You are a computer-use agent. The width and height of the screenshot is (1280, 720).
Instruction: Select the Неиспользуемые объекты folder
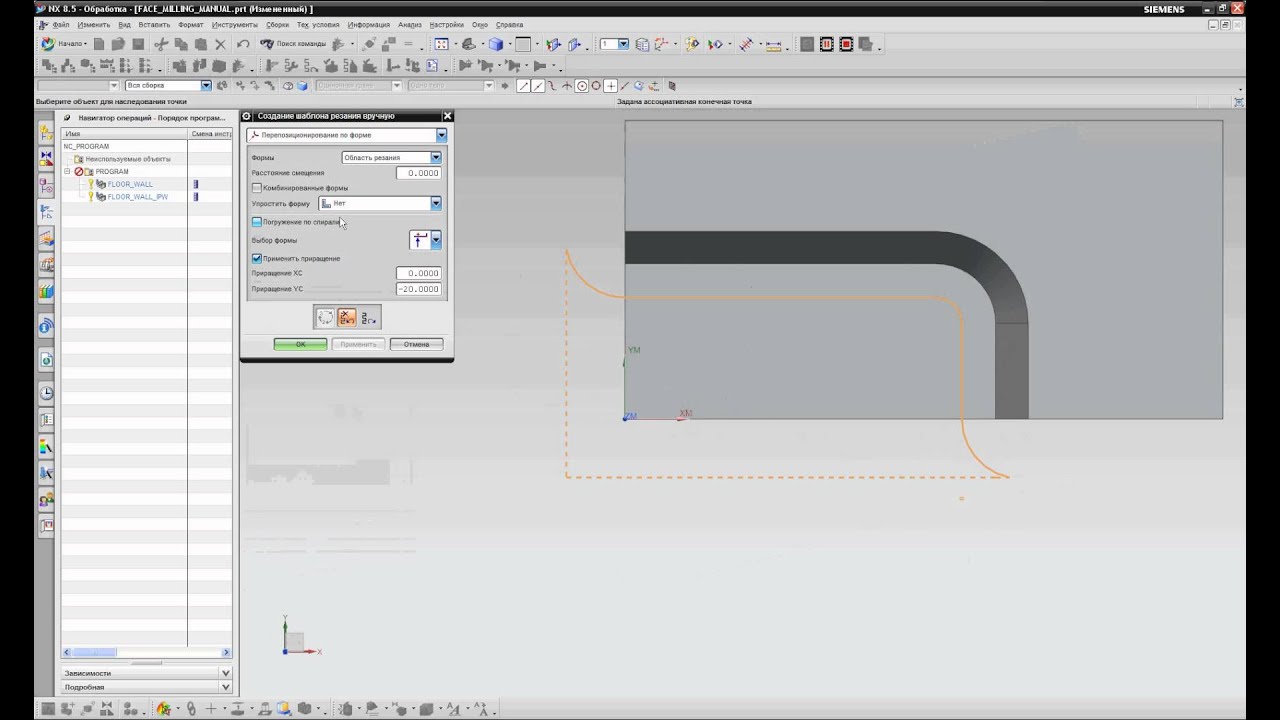127,159
